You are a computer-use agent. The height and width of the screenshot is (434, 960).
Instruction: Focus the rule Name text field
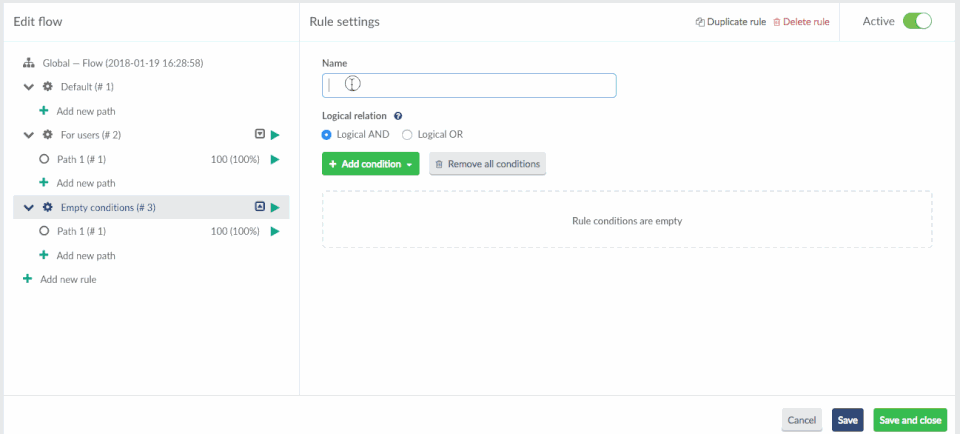click(469, 86)
